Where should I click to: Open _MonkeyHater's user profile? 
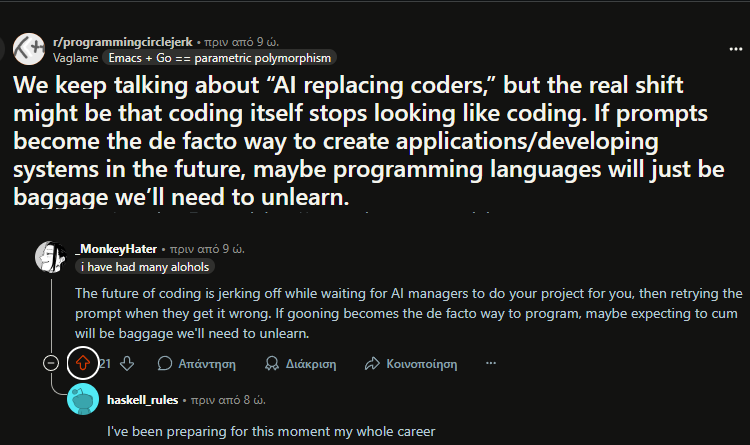tap(116, 249)
